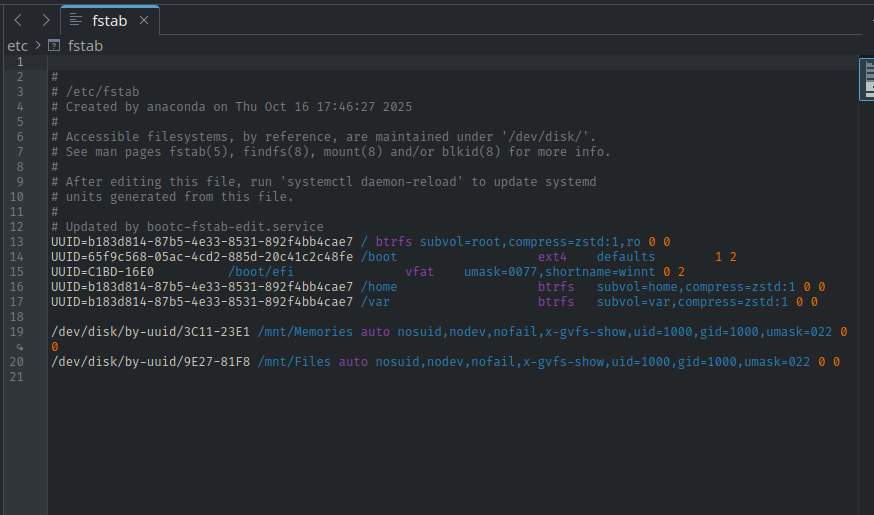Click the '# /etc/fstab' comment line
This screenshot has width=874, height=515.
point(95,92)
